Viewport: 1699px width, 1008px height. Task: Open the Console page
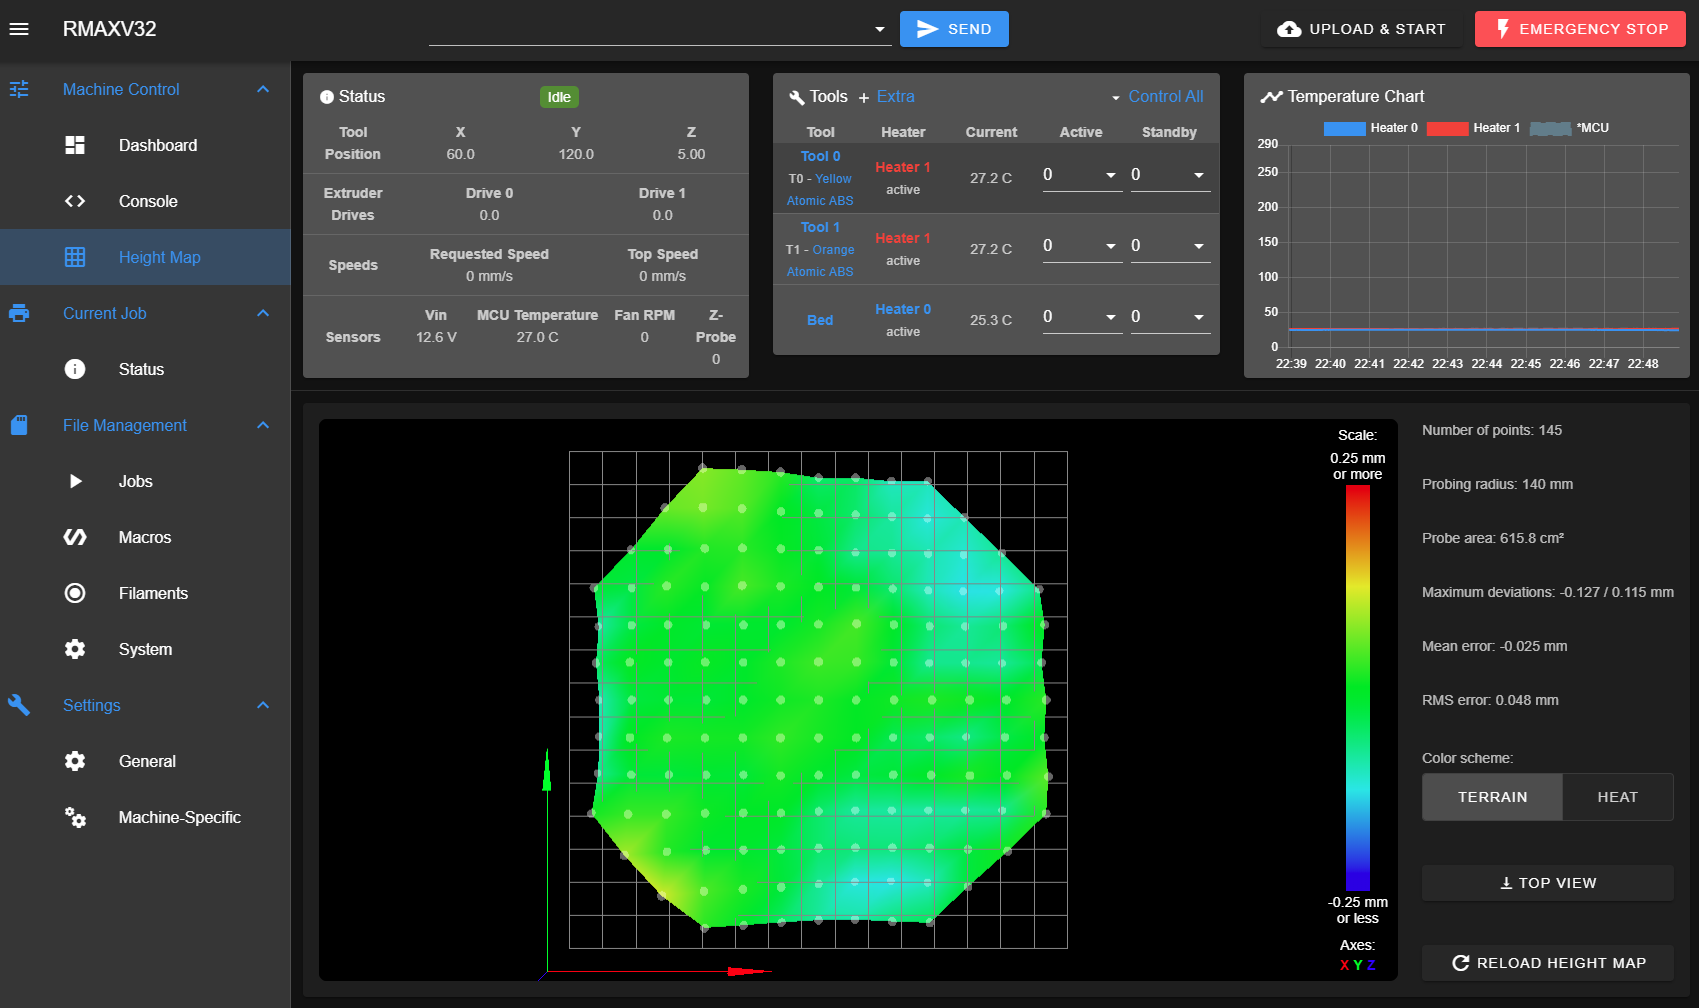146,201
